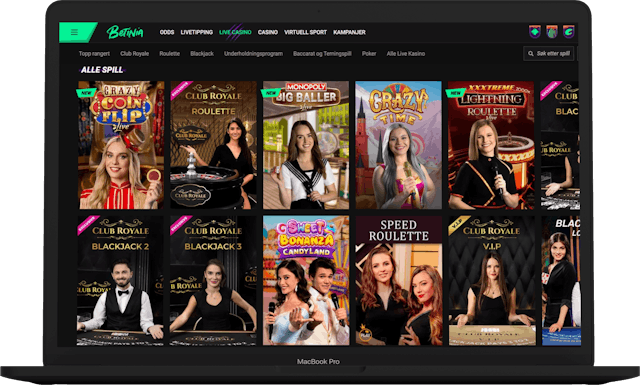Launch Crazy Time game
The image size is (640, 385).
coord(398,145)
